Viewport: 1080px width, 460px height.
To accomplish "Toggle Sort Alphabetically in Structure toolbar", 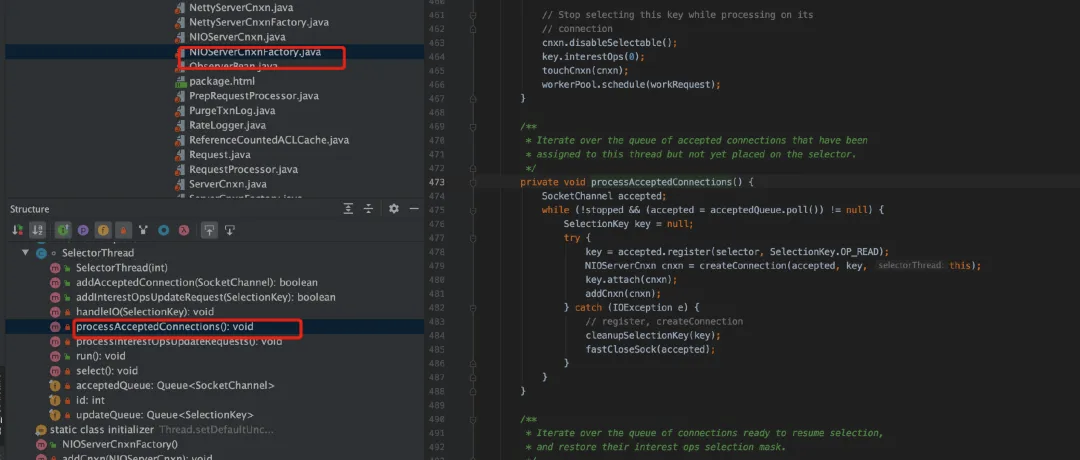I will pos(39,230).
